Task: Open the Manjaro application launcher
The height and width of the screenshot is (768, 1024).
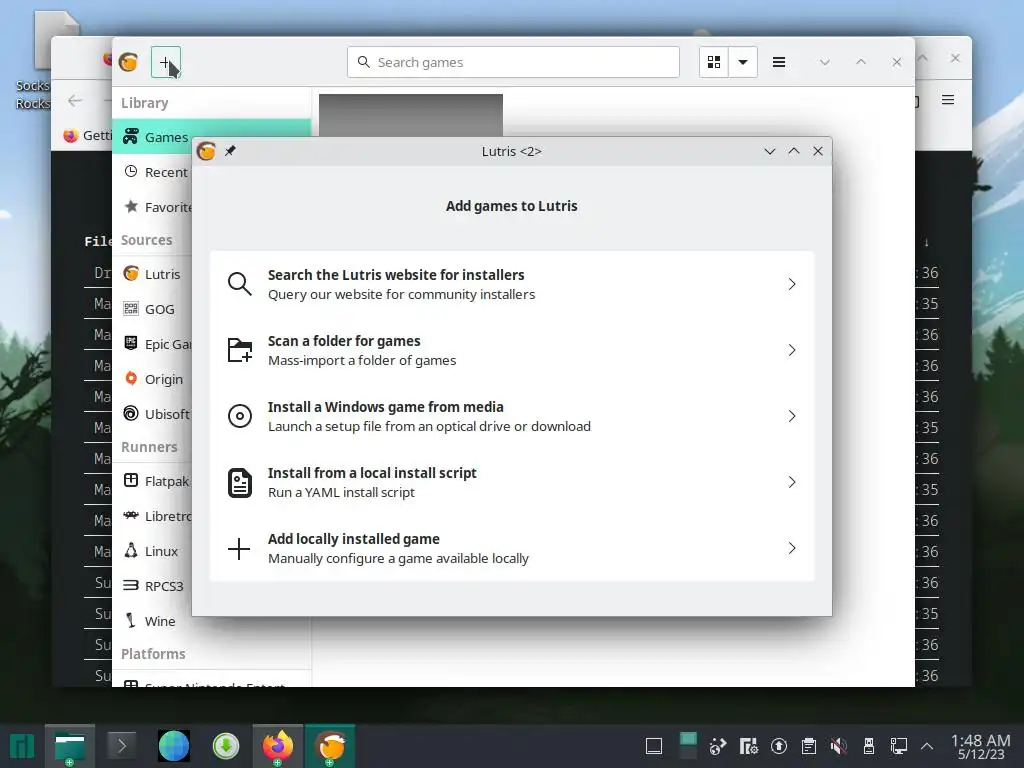Action: pos(22,746)
